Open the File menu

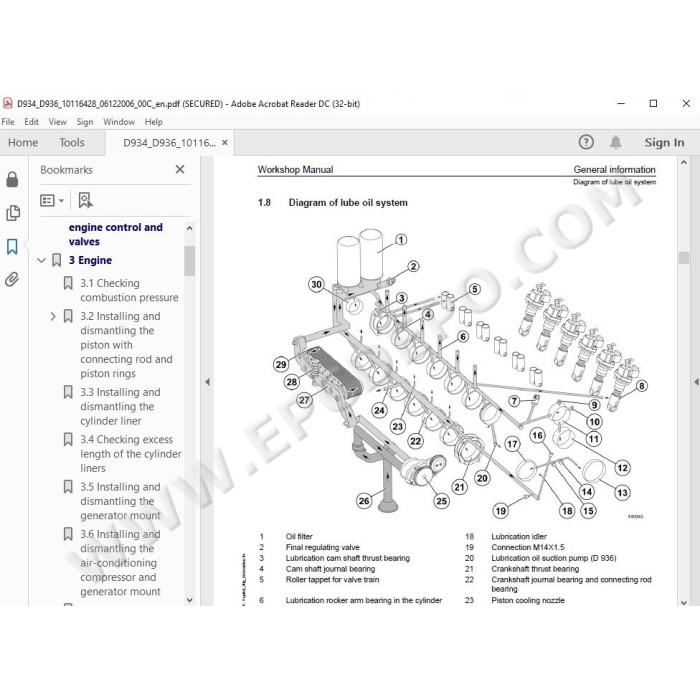(8, 122)
